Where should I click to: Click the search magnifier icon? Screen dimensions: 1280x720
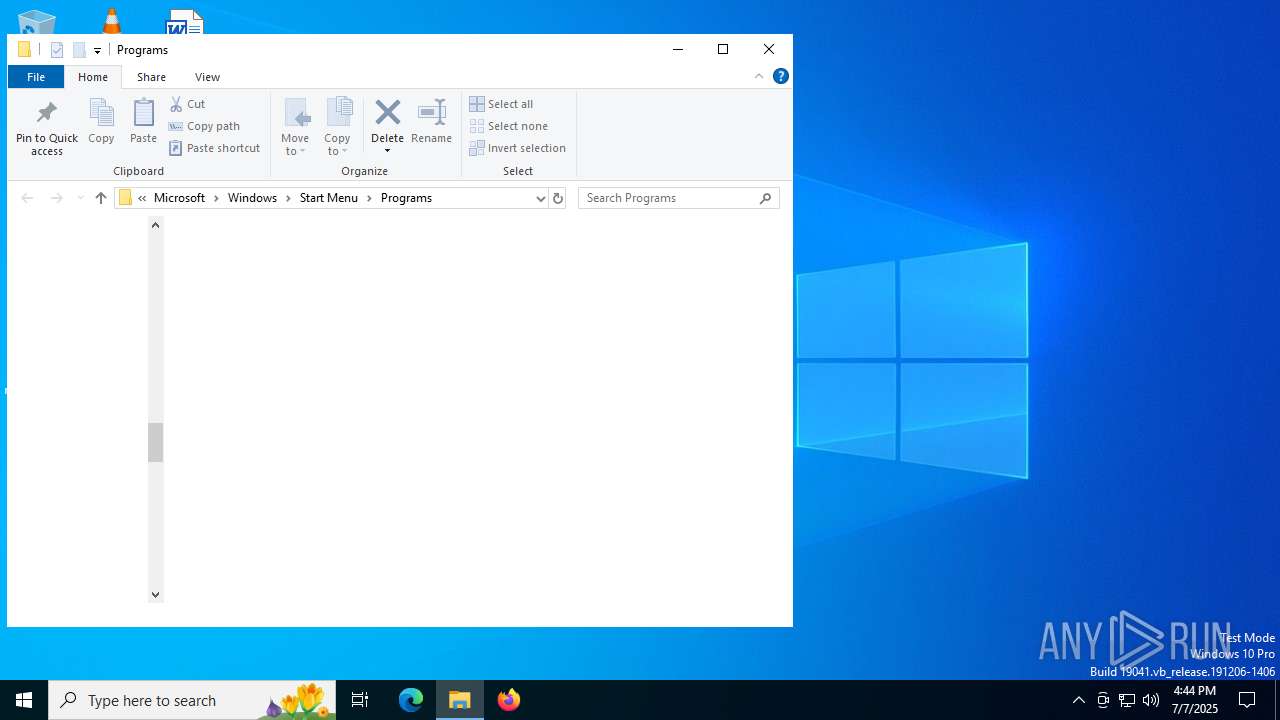(x=766, y=198)
